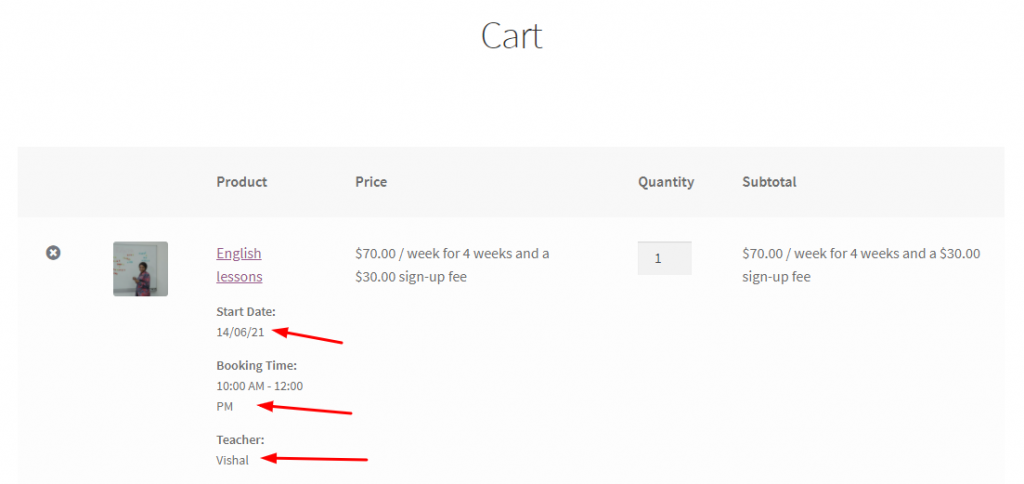Select the Subtotal column header

[x=769, y=182]
